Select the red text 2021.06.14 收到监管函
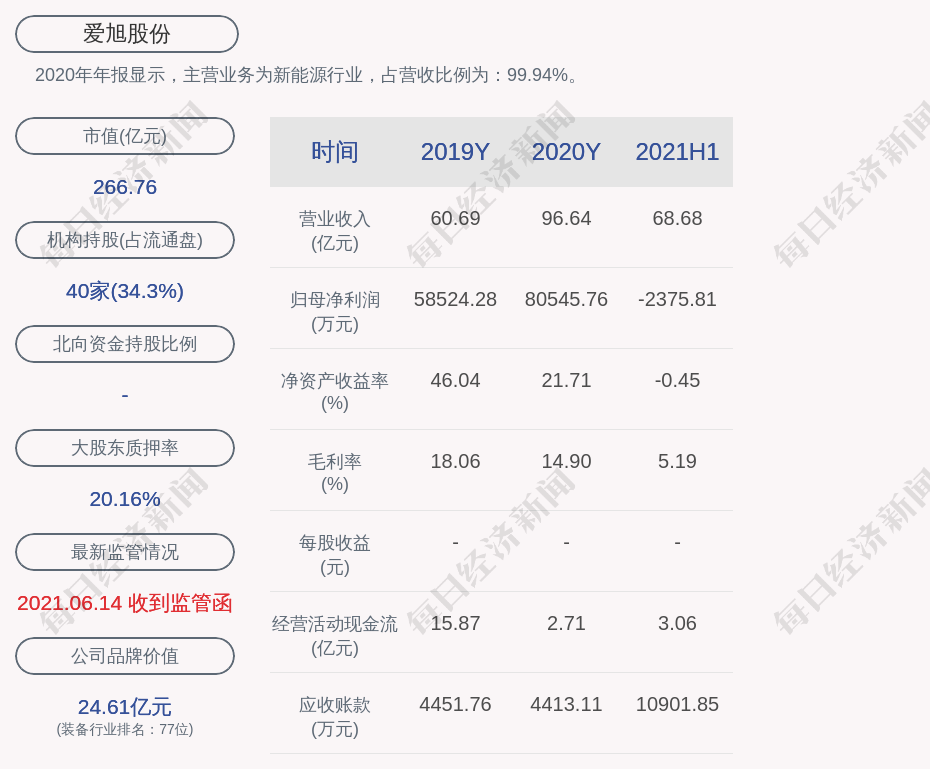This screenshot has width=930, height=769. (x=125, y=604)
